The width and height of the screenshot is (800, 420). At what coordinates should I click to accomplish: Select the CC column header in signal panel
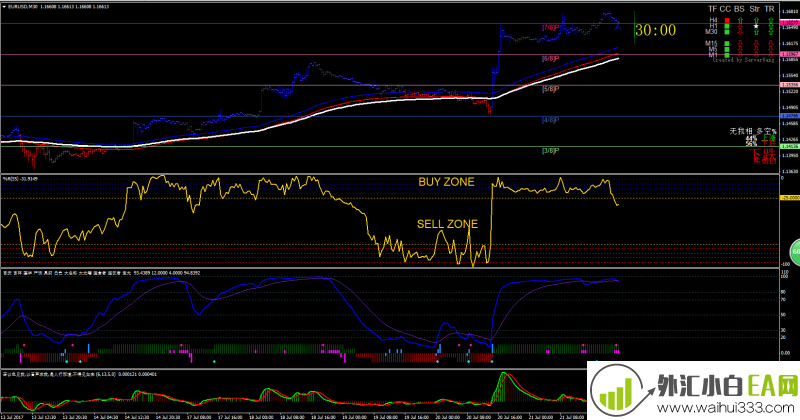click(x=726, y=9)
